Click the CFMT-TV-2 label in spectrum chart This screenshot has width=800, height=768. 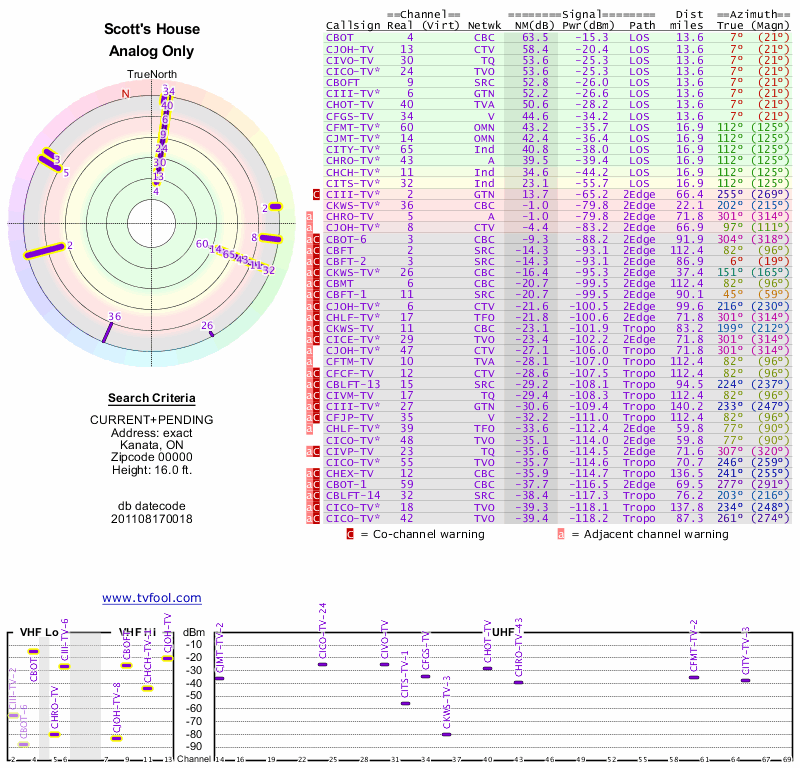pos(693,647)
